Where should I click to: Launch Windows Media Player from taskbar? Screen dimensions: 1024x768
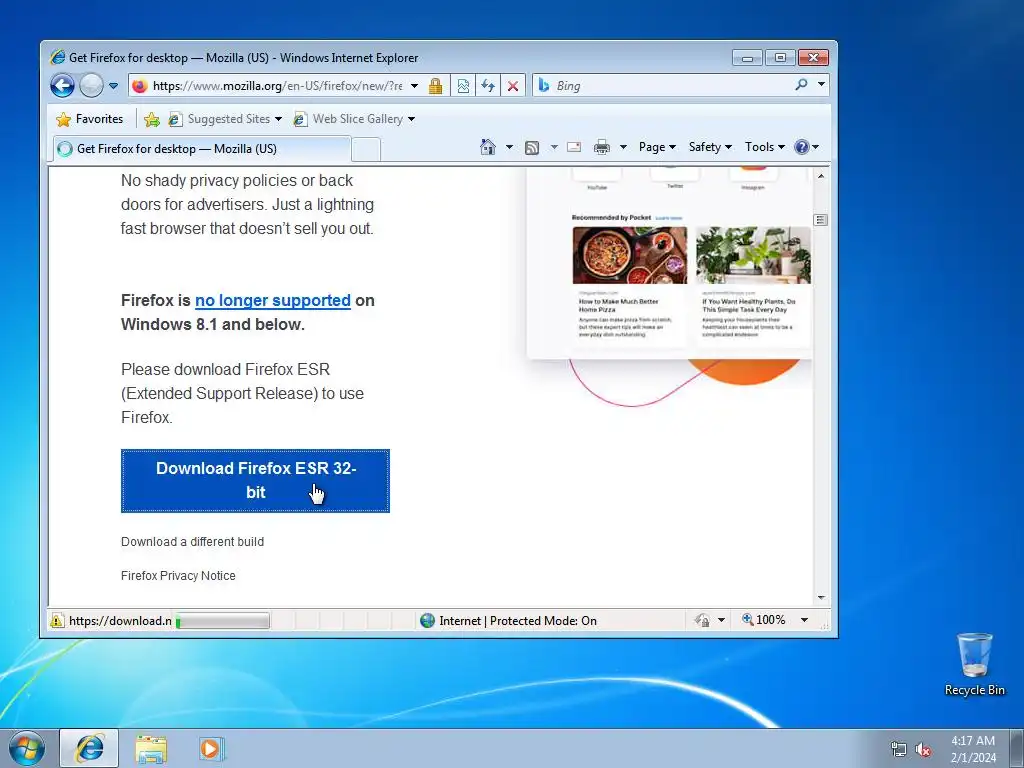tap(212, 748)
